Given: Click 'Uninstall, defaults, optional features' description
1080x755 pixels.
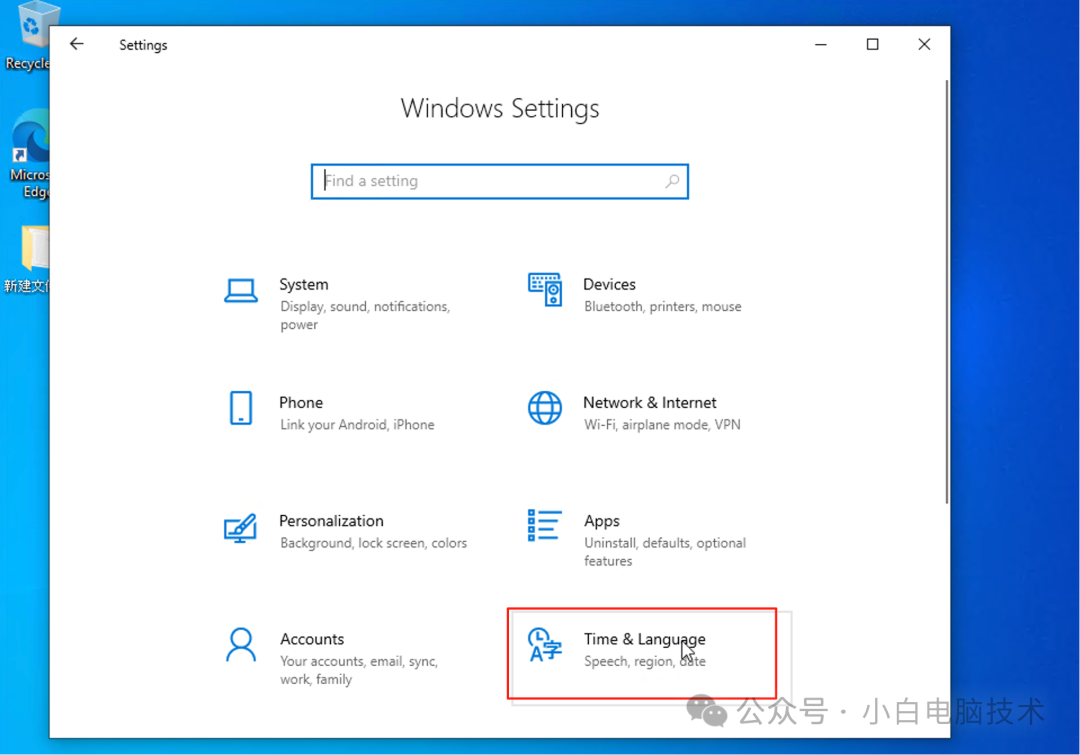Looking at the screenshot, I should pos(665,552).
